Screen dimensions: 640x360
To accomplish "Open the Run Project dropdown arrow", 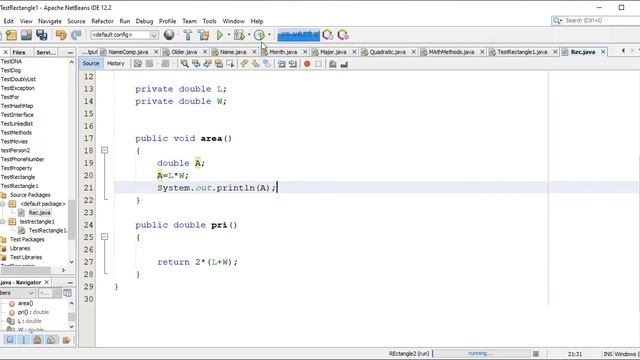I will point(229,35).
